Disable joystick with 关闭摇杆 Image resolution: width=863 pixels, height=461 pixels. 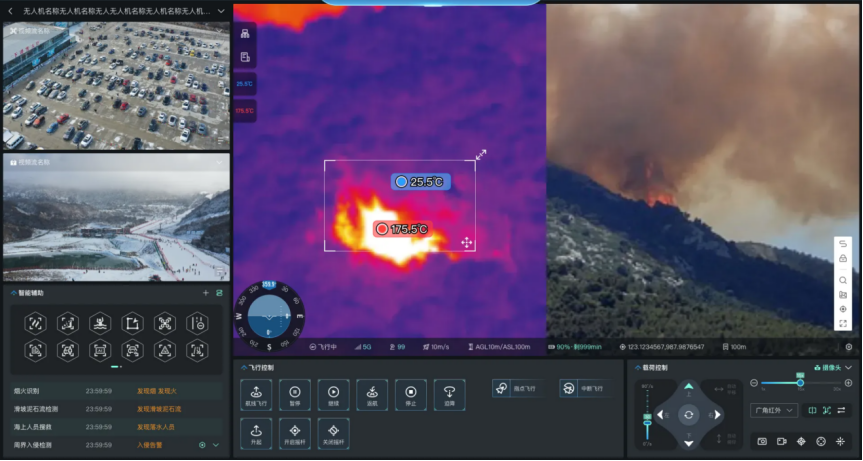click(333, 432)
